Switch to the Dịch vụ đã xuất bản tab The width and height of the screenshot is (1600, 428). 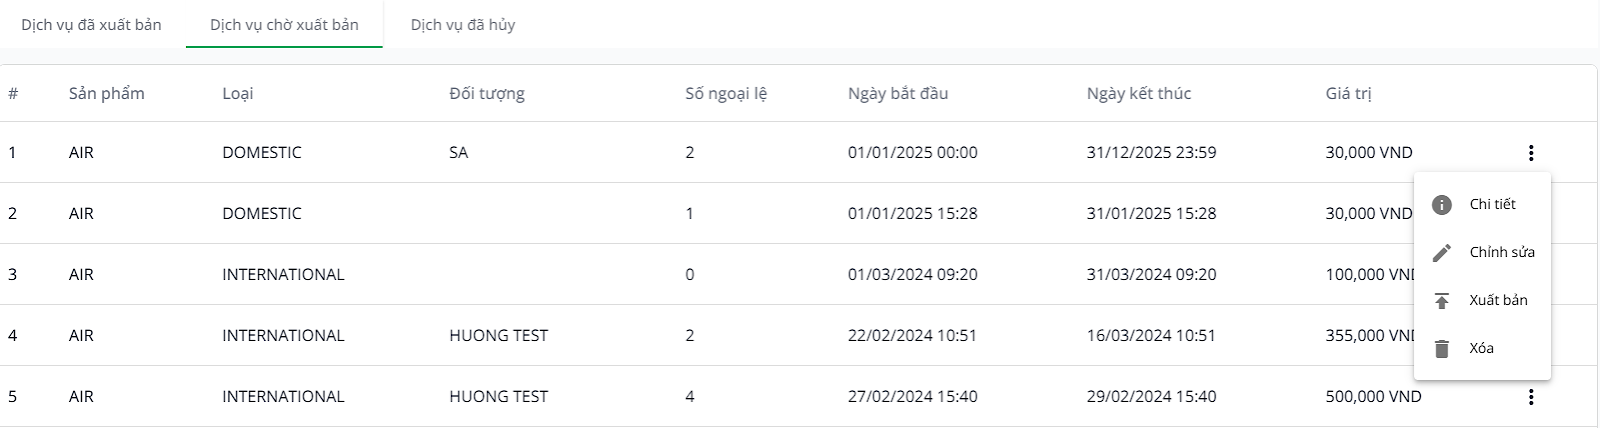pos(91,25)
